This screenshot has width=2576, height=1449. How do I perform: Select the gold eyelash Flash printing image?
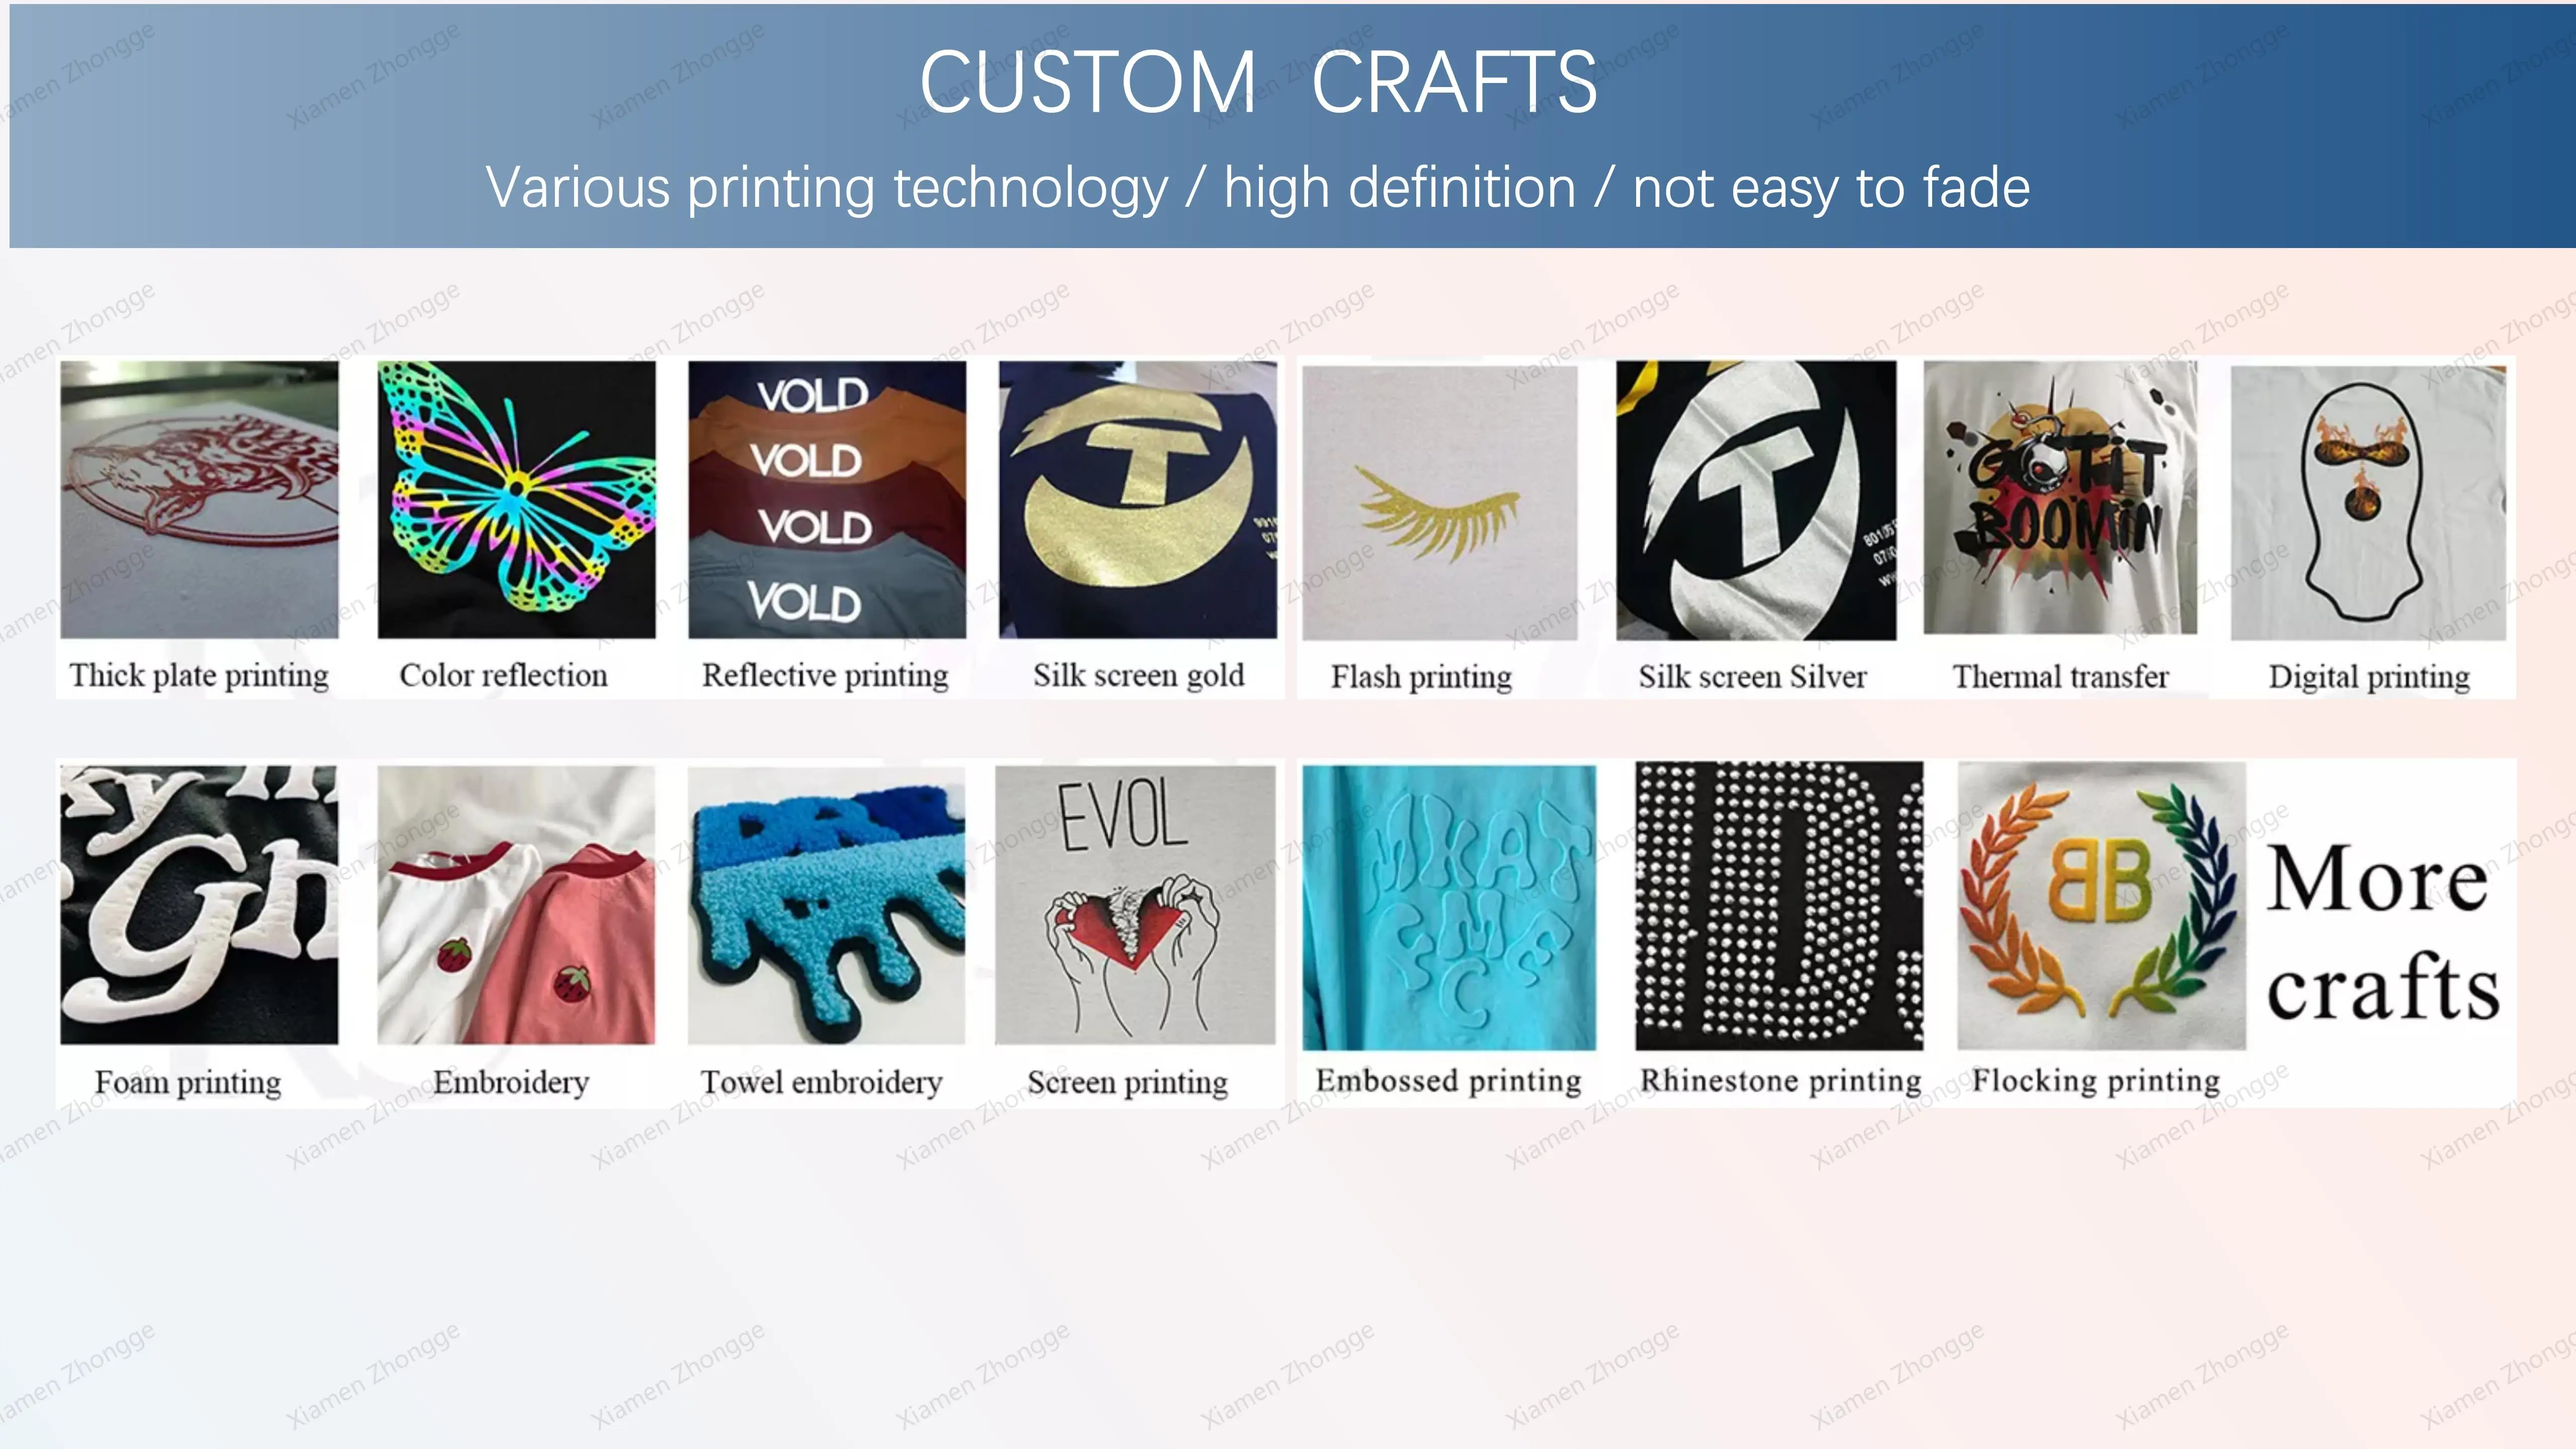click(x=1440, y=502)
